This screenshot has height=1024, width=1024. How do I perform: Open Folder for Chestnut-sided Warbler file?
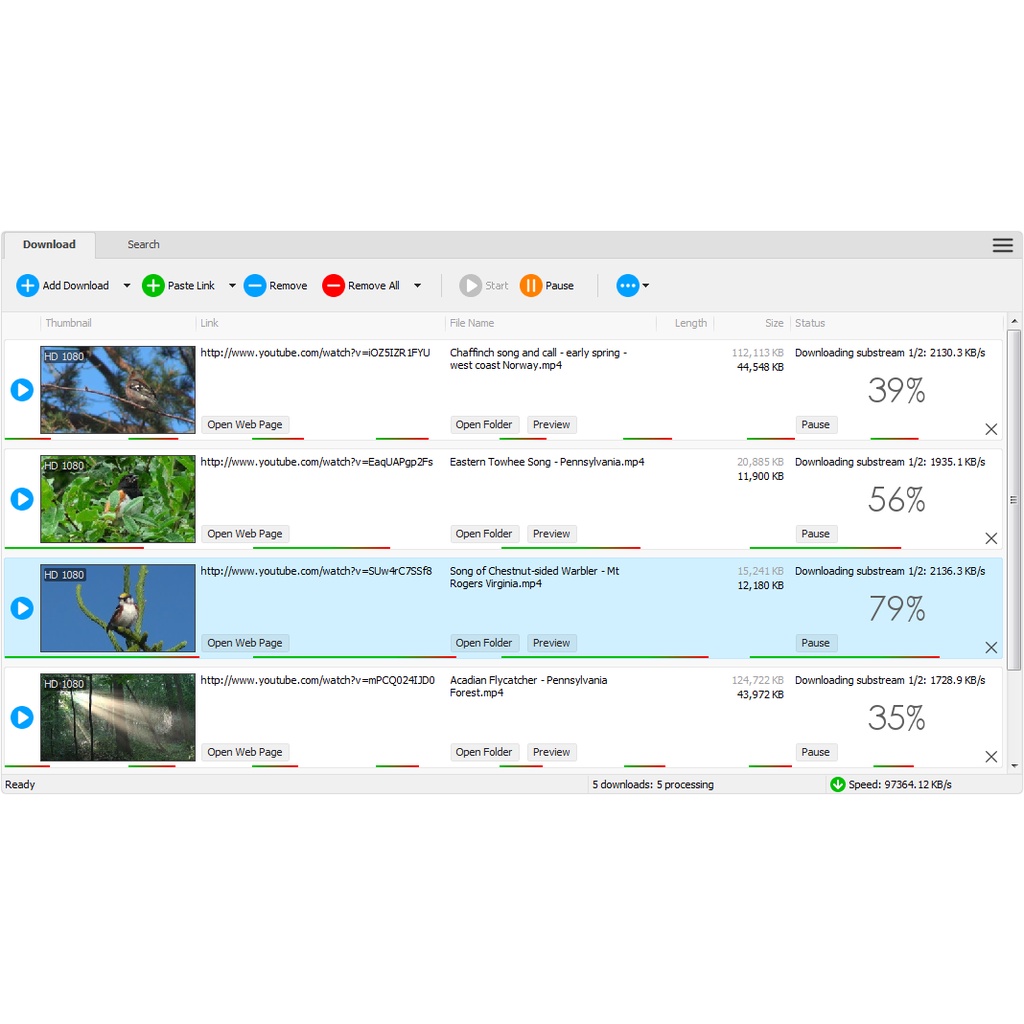click(x=484, y=643)
